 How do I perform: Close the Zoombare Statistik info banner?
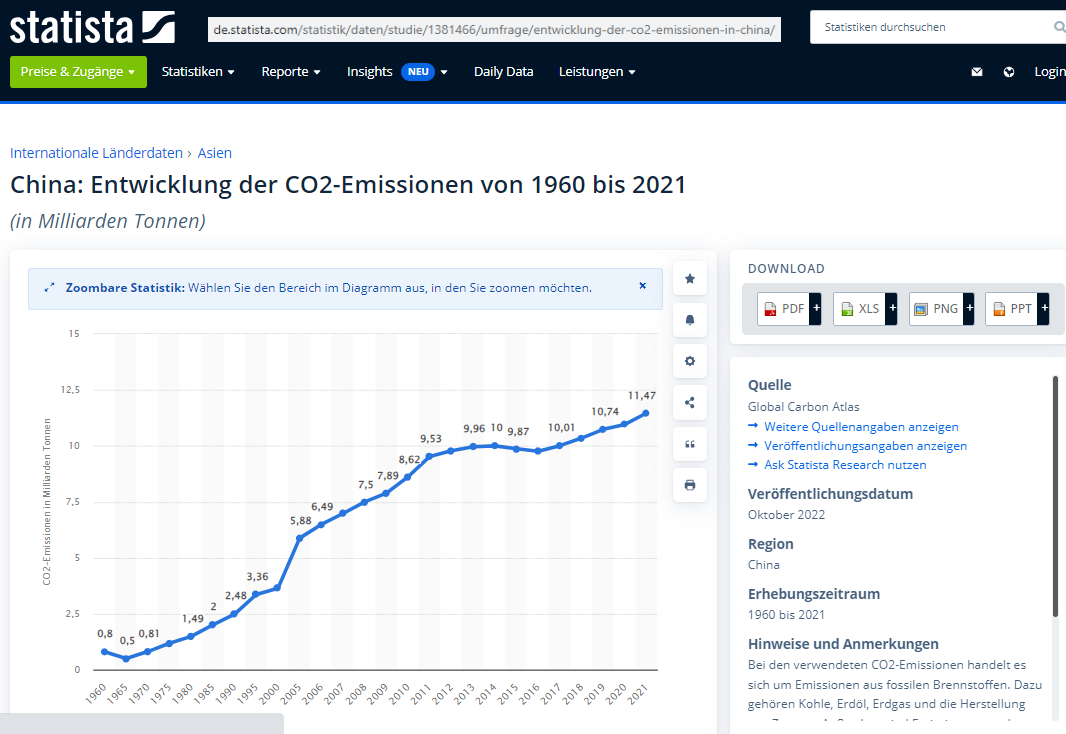[643, 286]
